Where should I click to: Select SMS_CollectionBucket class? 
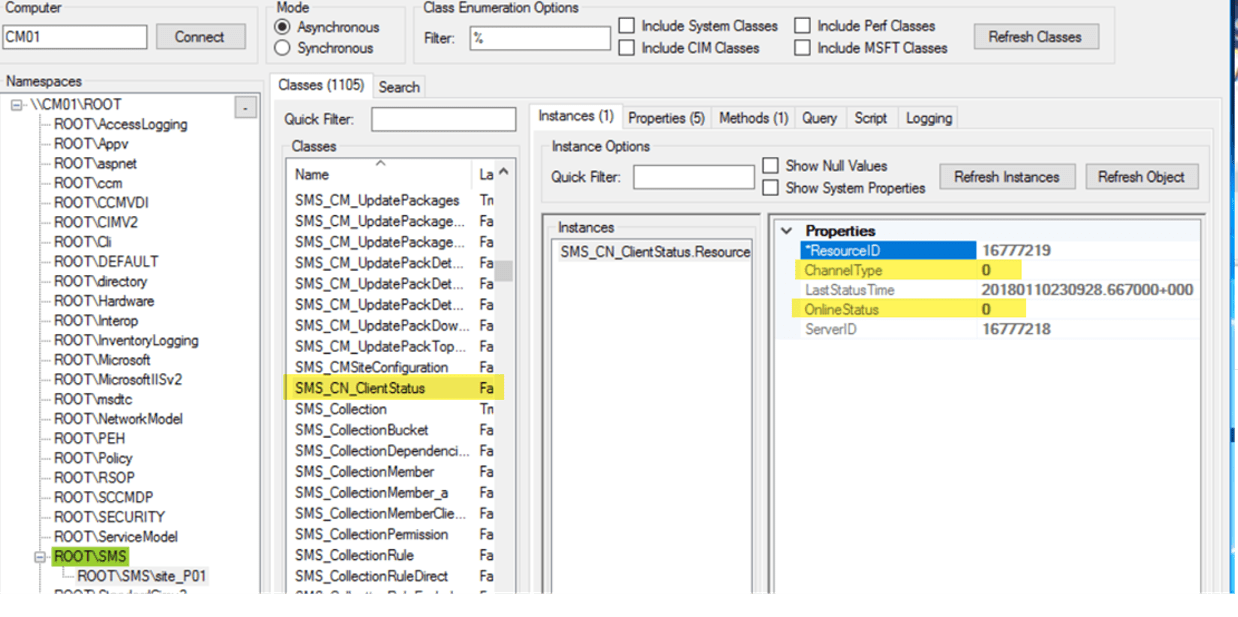pyautogui.click(x=362, y=430)
